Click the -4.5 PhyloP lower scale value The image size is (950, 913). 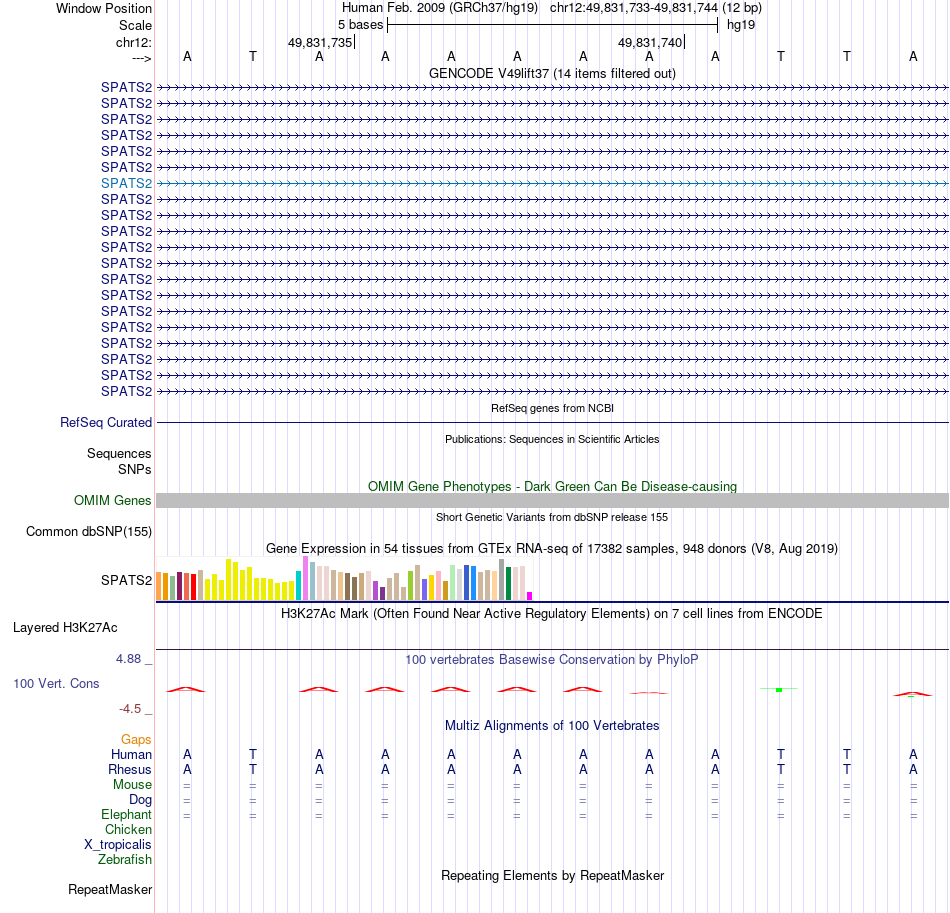[130, 709]
